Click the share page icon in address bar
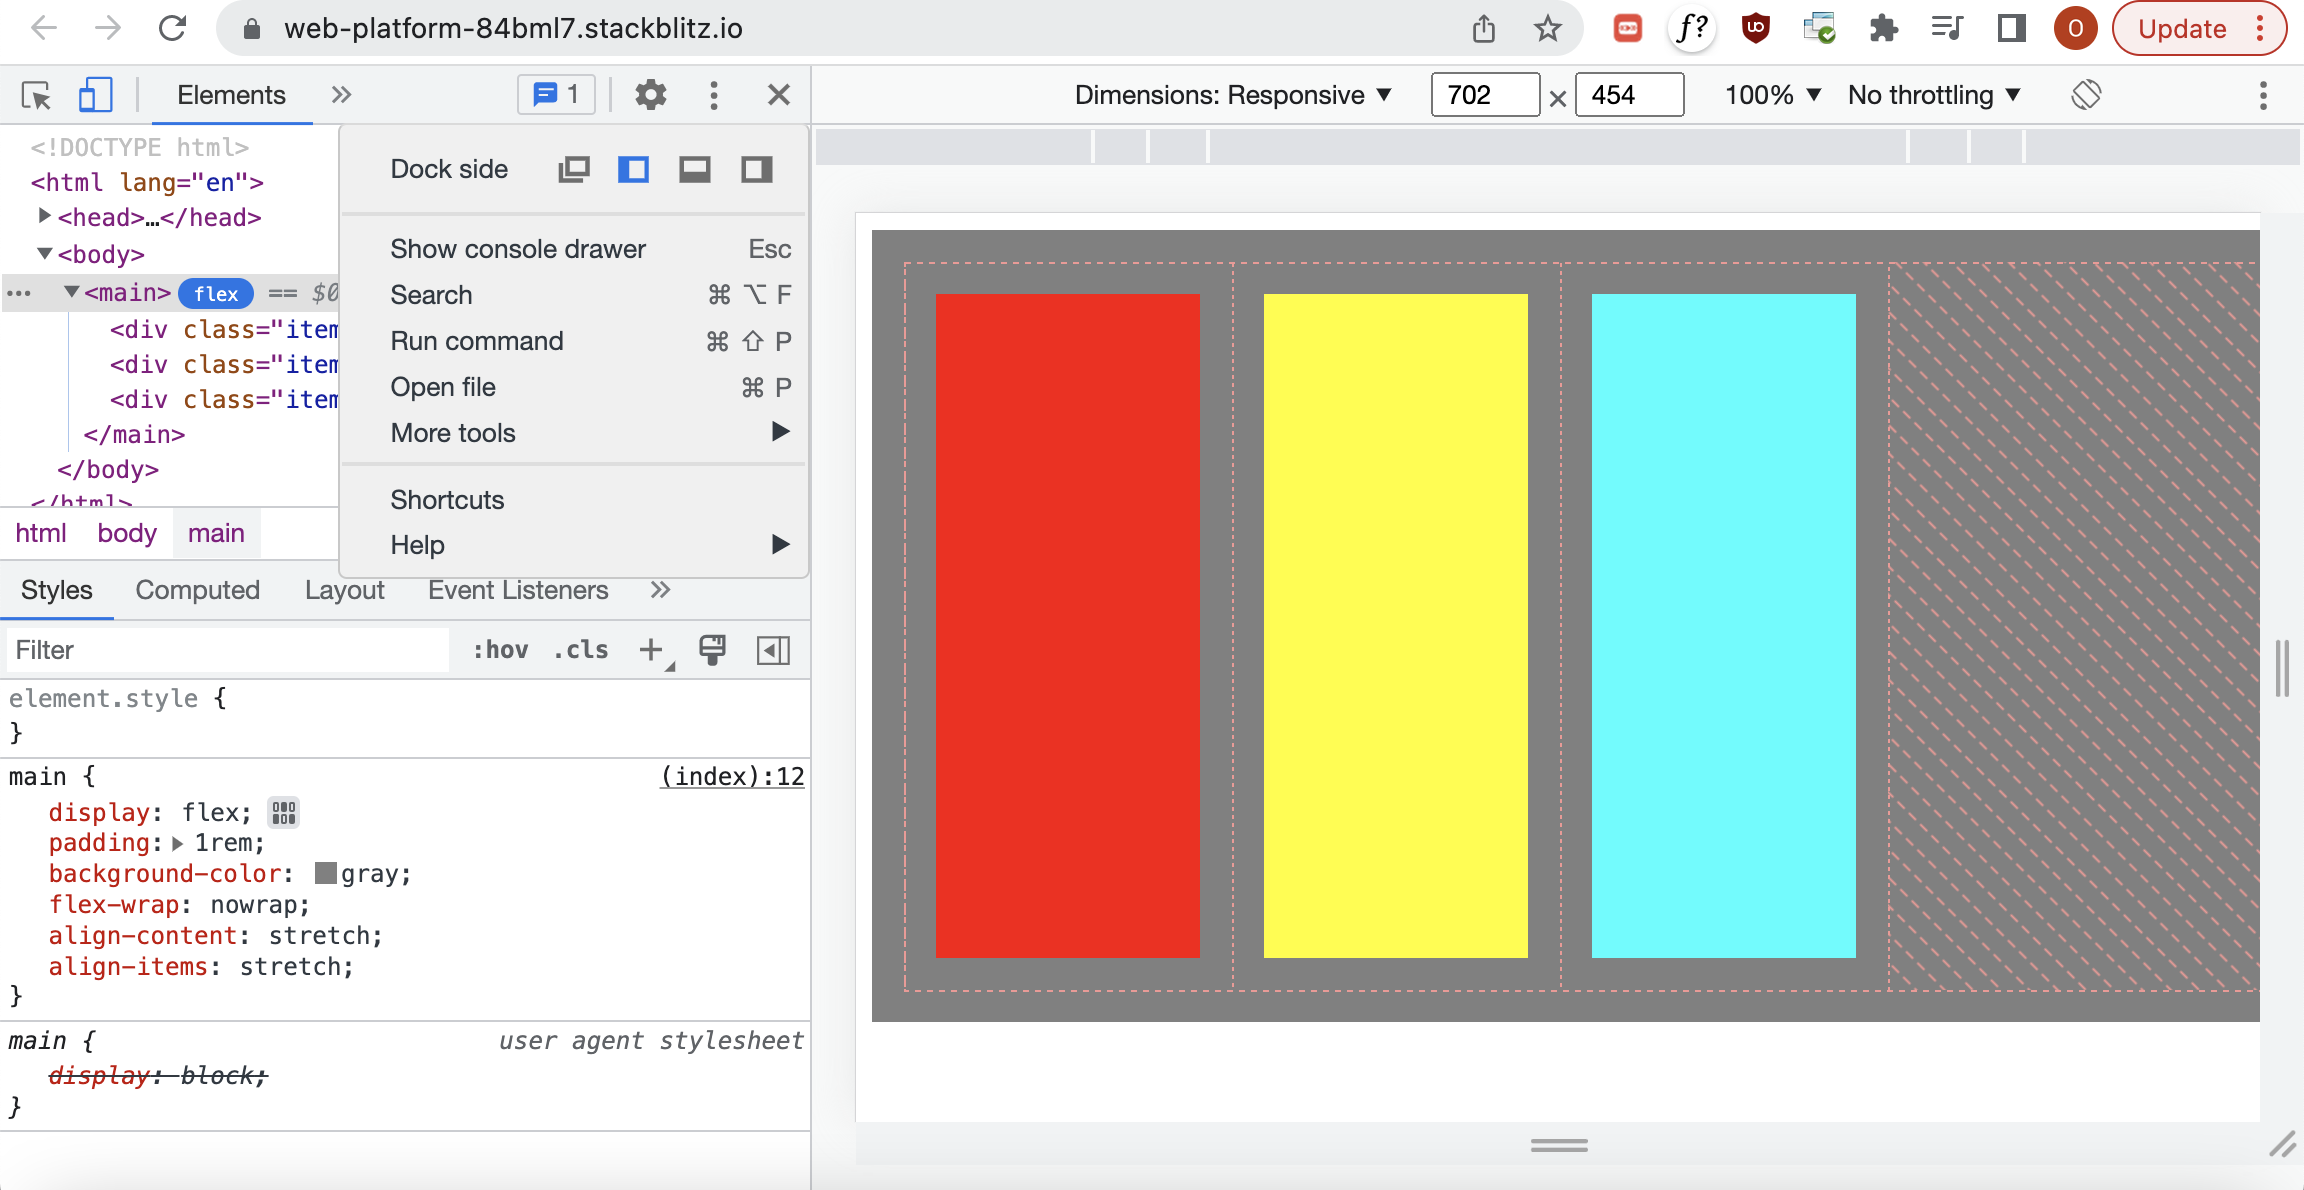The width and height of the screenshot is (2304, 1190). coord(1484,28)
